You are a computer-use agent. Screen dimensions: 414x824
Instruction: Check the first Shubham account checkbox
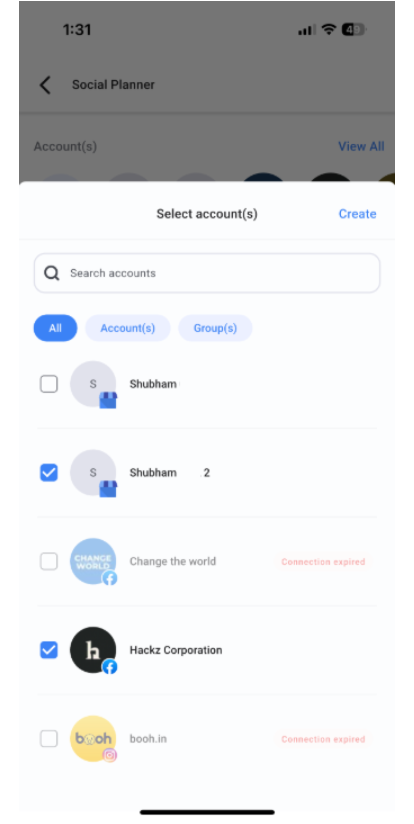pos(49,384)
